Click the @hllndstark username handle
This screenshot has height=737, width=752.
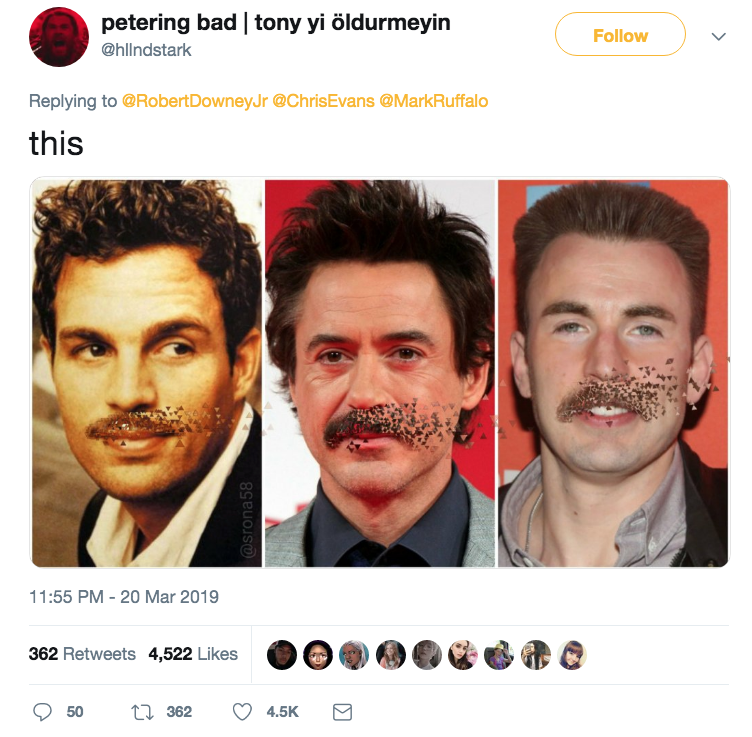click(x=147, y=50)
